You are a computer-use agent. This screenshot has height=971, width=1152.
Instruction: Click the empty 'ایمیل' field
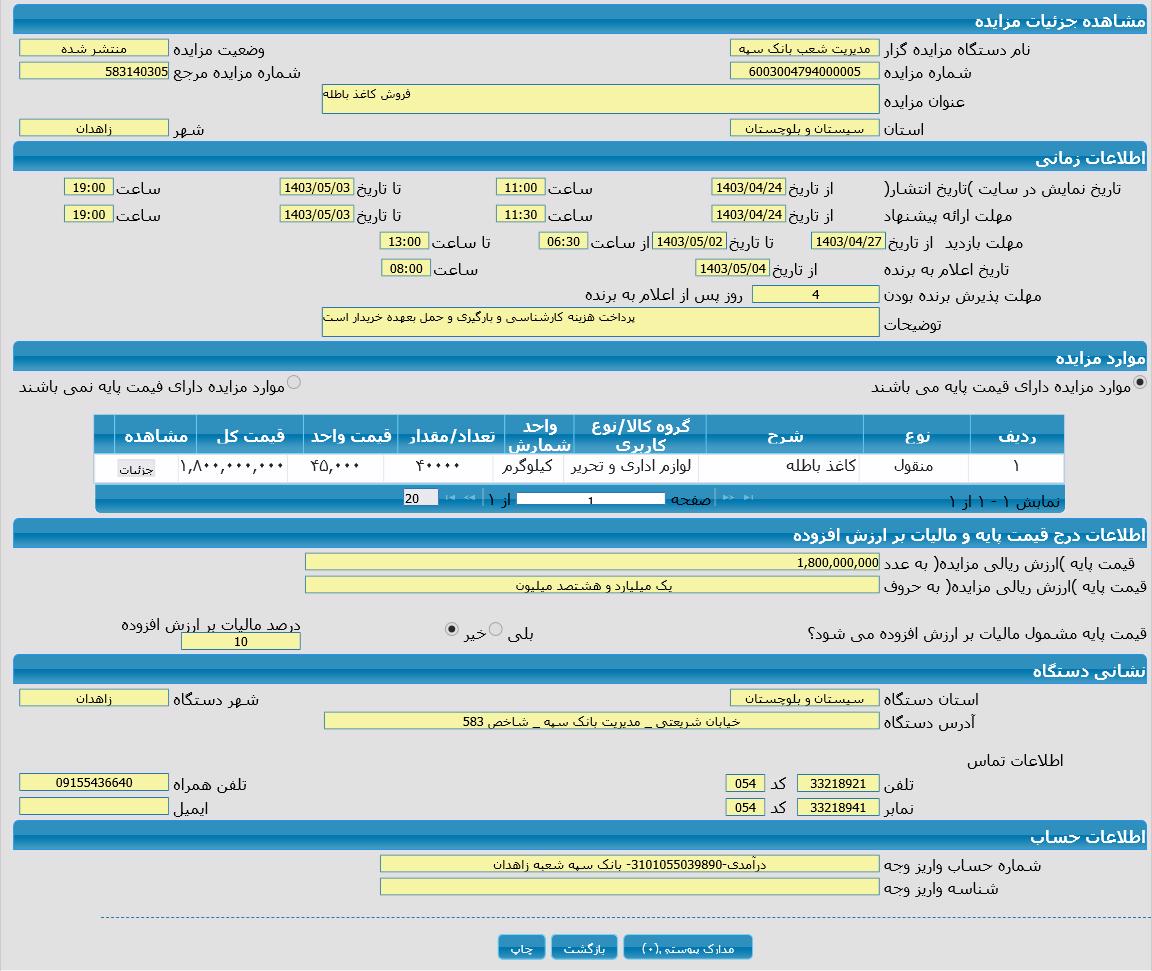[x=94, y=806]
